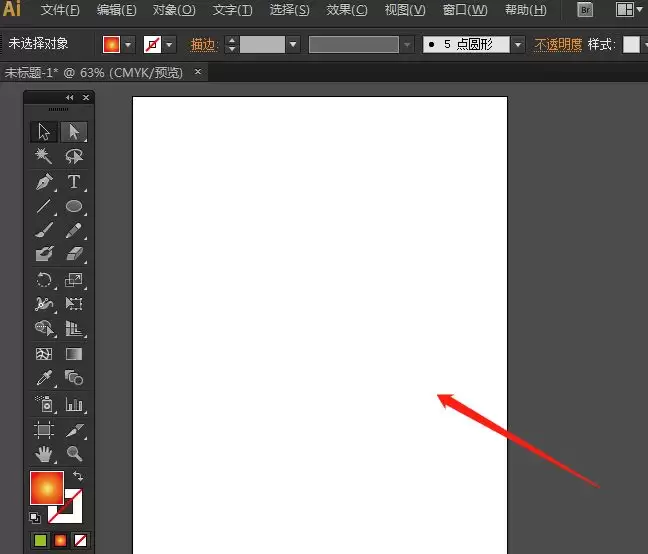Select the Perspective Grid tool
The image size is (648, 554).
[x=74, y=329]
